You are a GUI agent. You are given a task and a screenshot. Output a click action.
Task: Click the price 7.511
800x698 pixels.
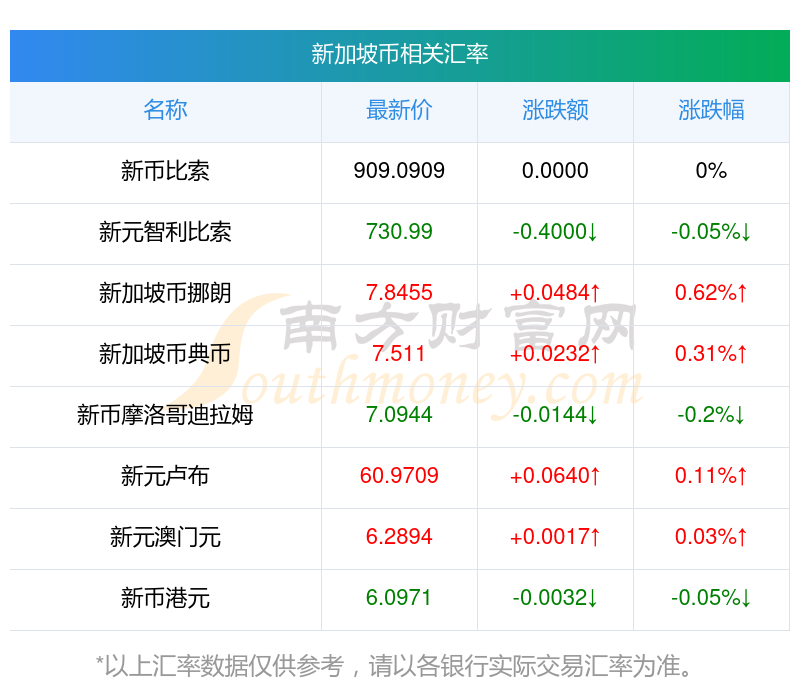(399, 354)
